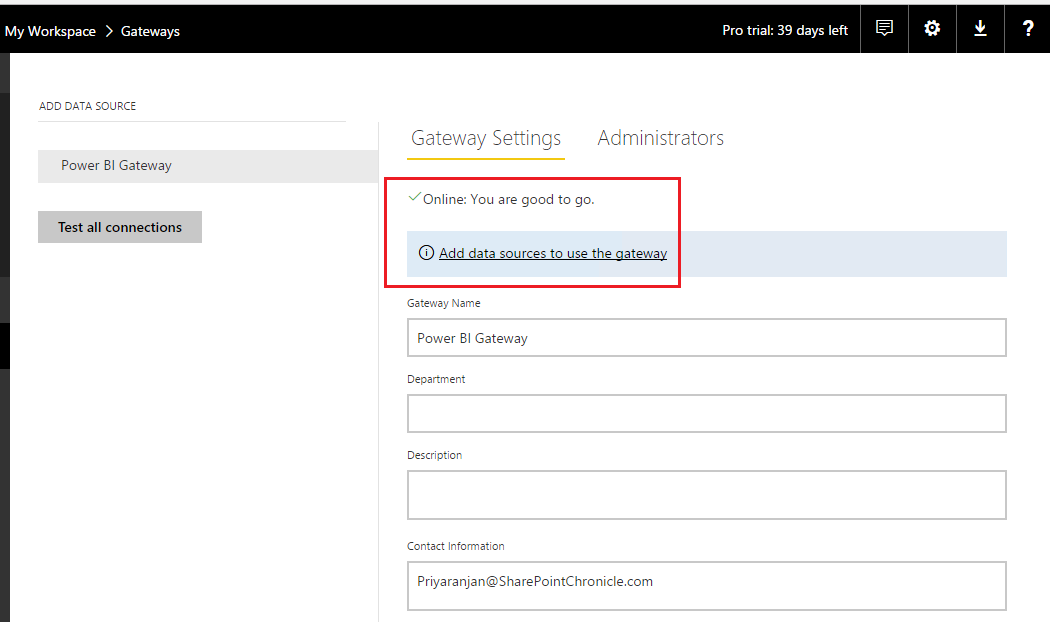Click the info icon beside Add data sources
Viewport: 1050px width, 622px height.
pos(426,253)
